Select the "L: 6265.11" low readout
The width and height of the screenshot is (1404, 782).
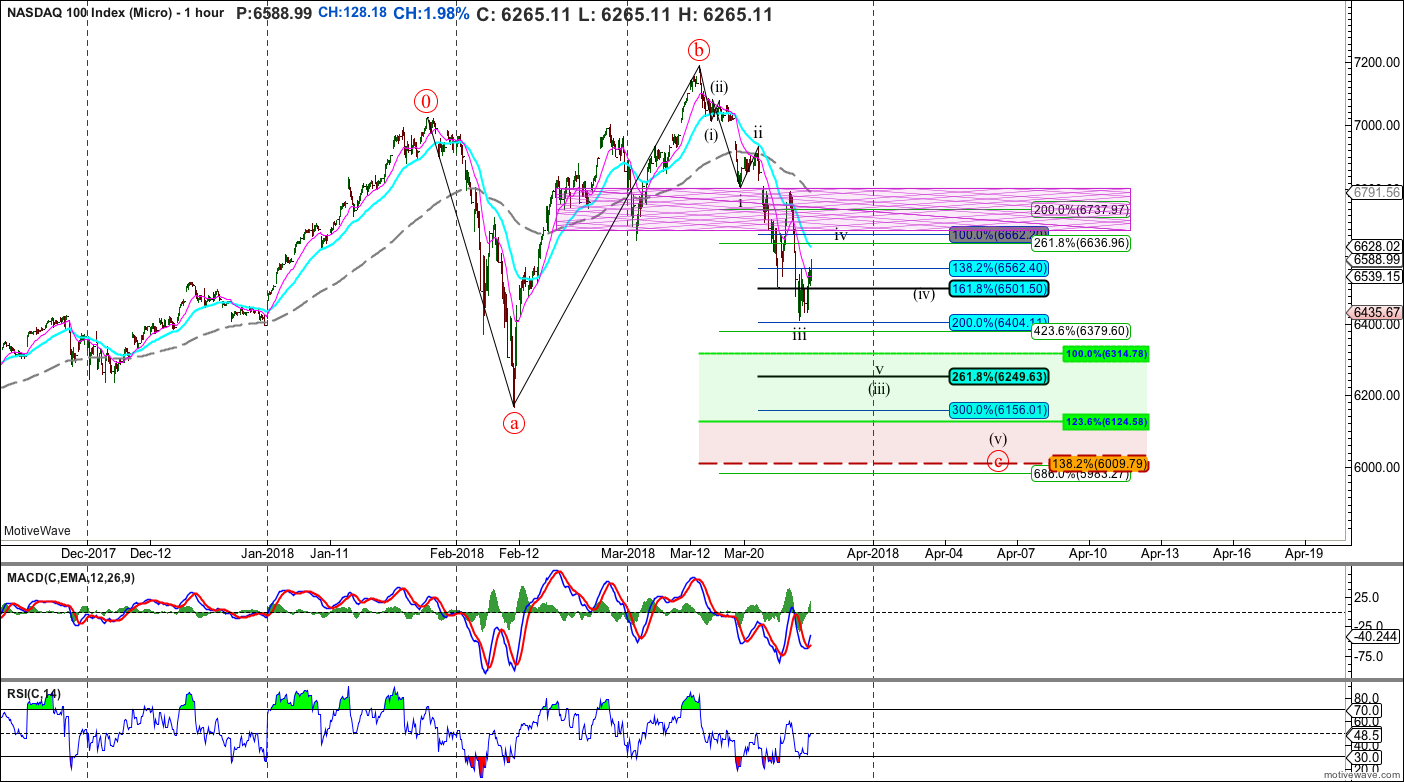(626, 15)
